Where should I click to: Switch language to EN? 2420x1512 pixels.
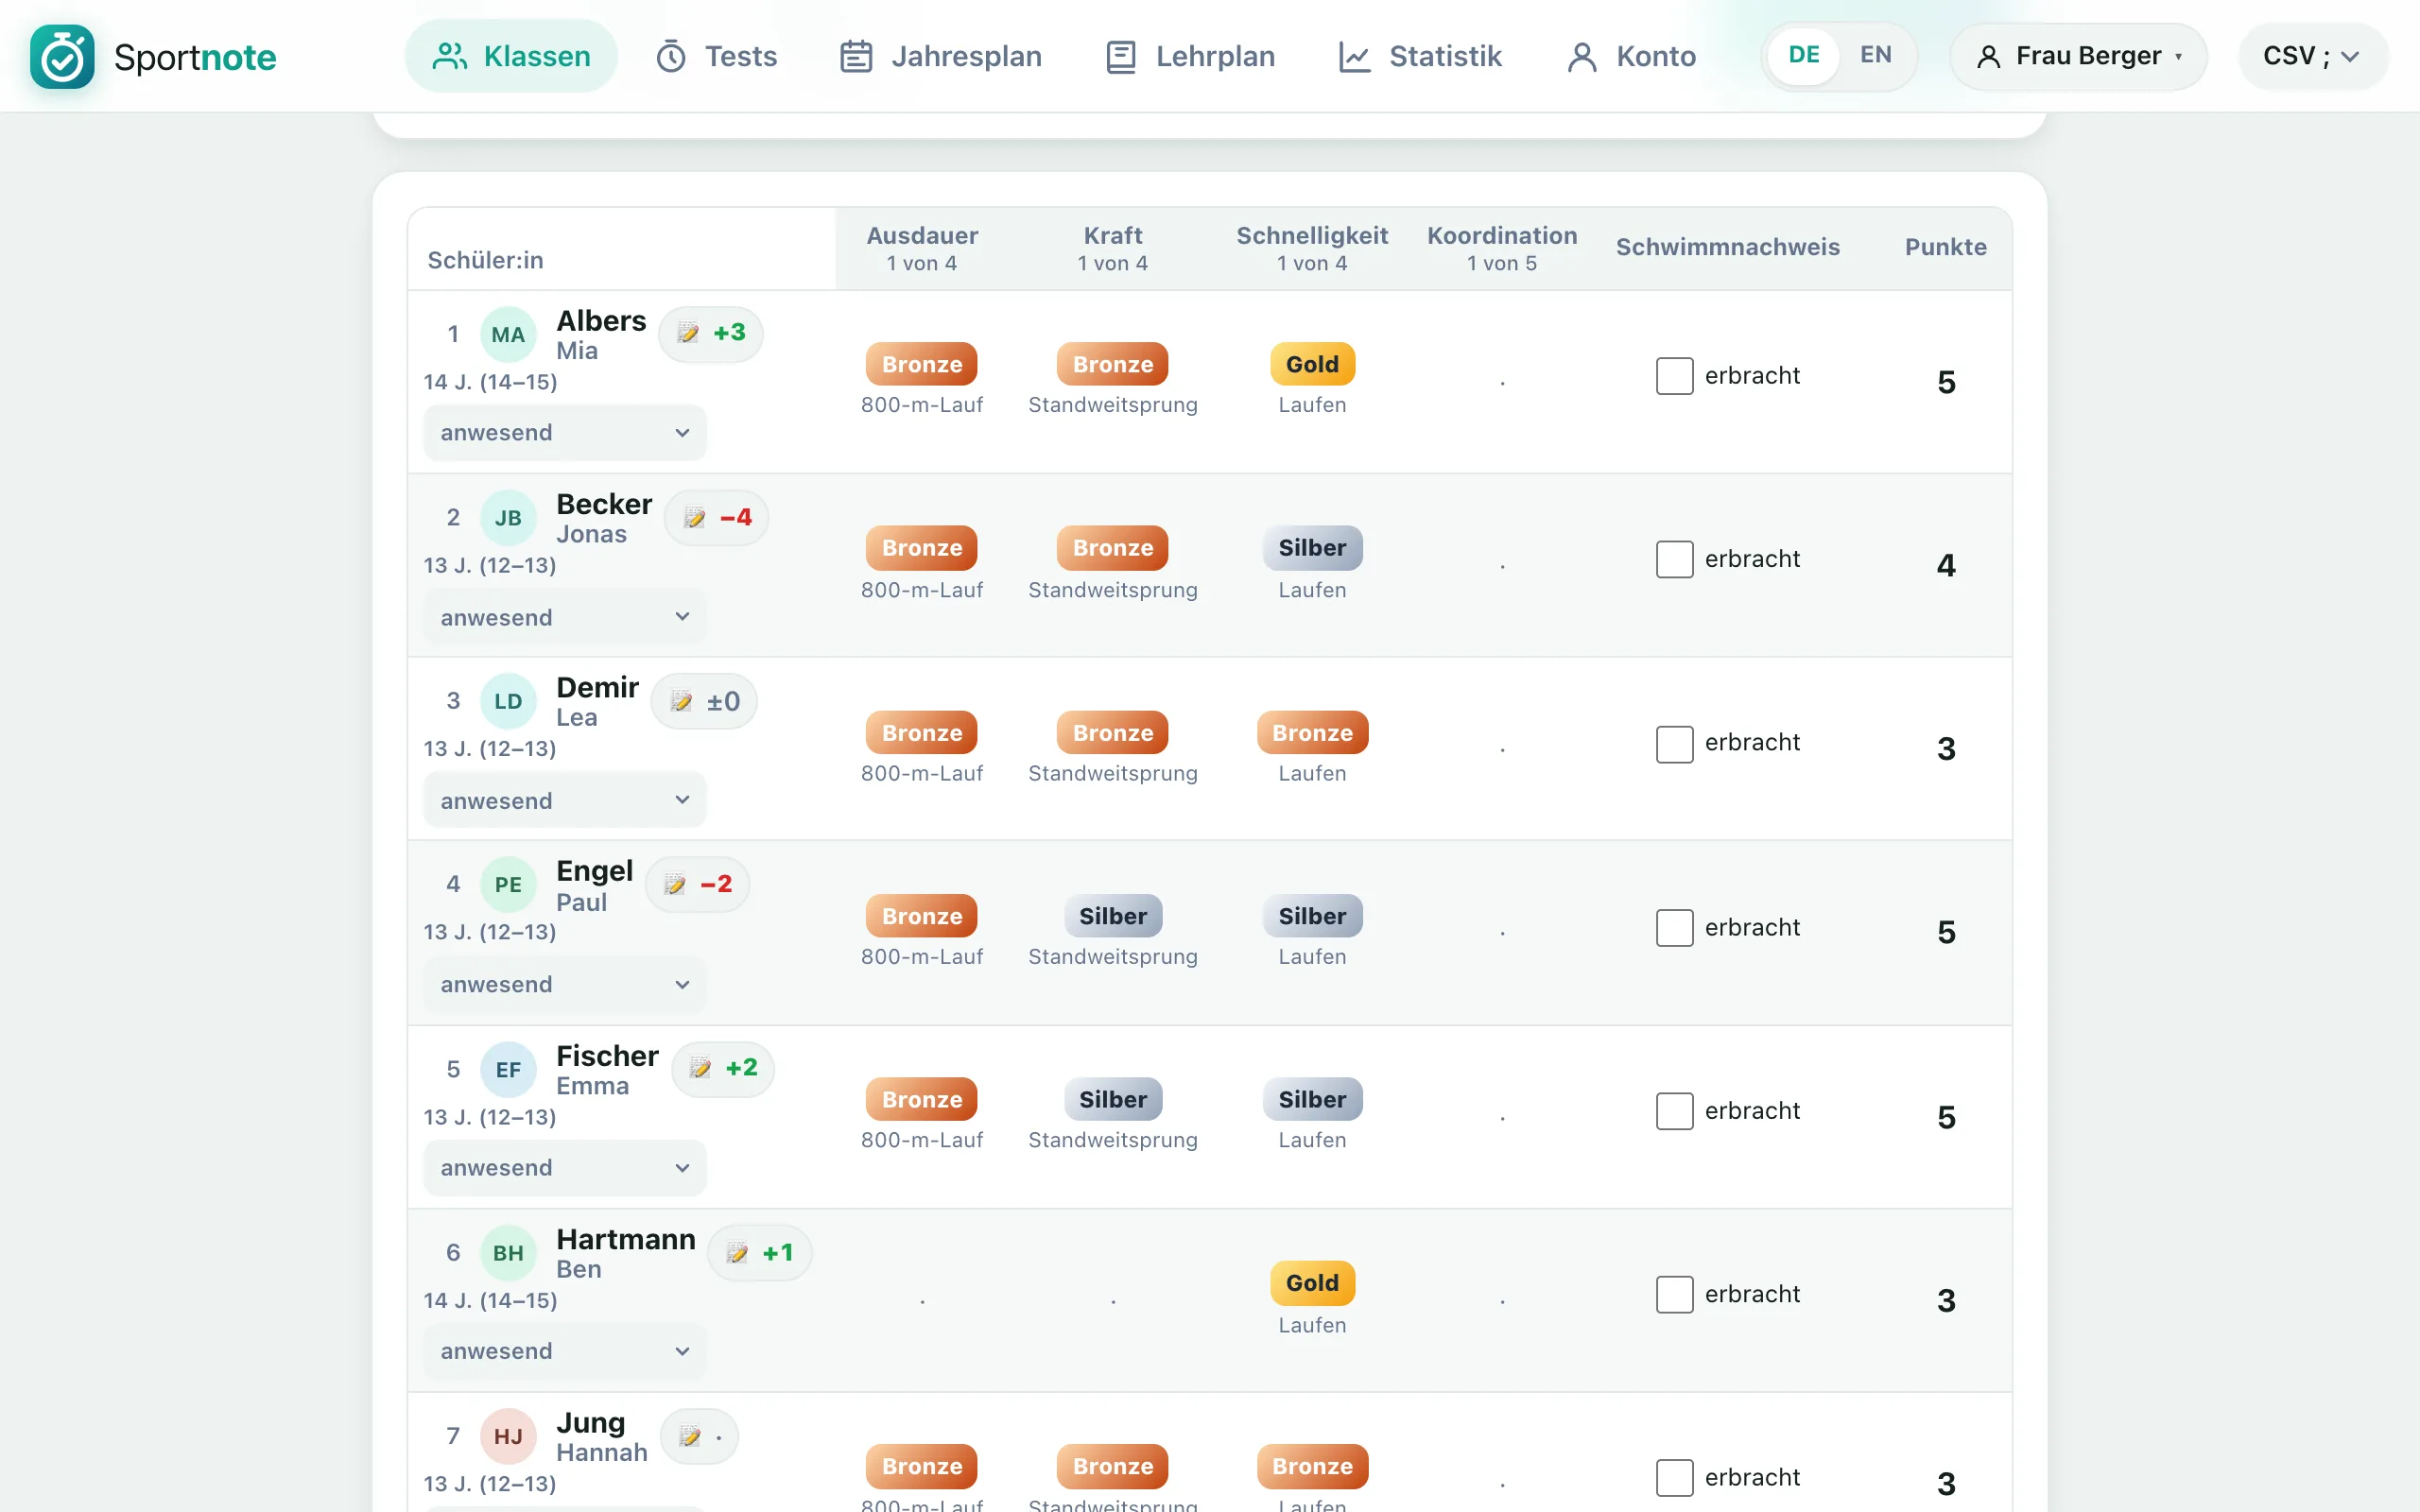tap(1875, 55)
